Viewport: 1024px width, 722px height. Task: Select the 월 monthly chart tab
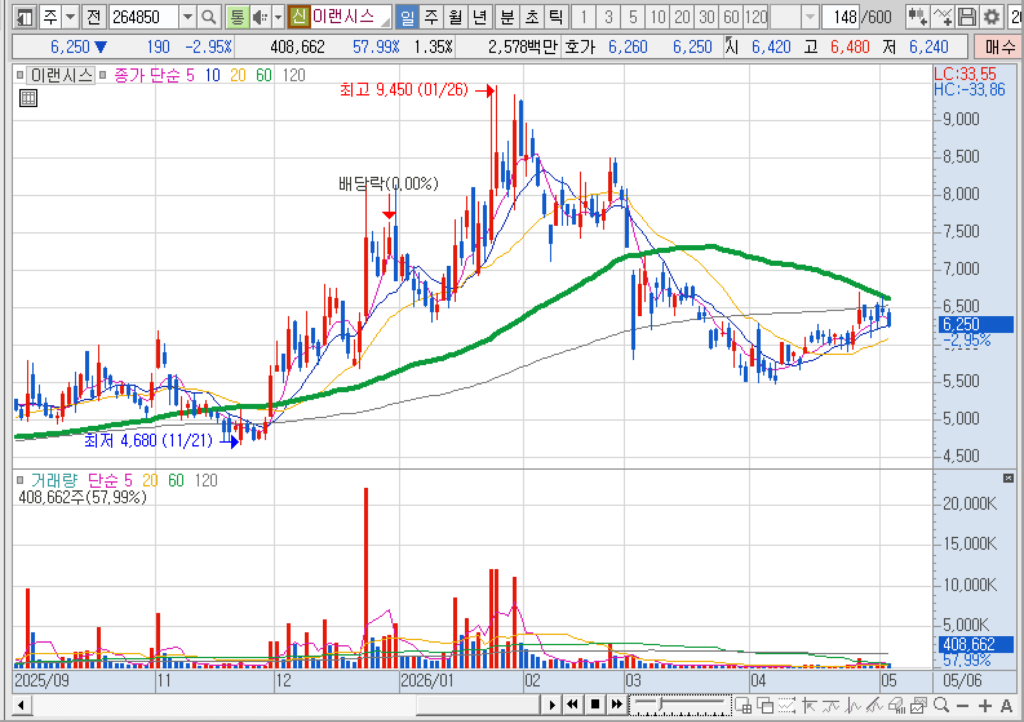(x=455, y=17)
